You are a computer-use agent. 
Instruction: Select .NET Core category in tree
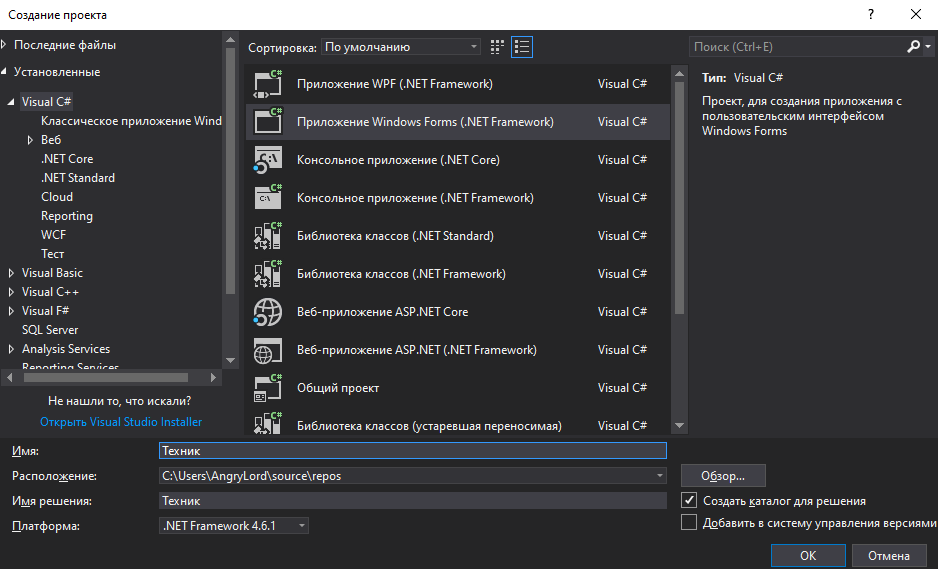click(67, 159)
